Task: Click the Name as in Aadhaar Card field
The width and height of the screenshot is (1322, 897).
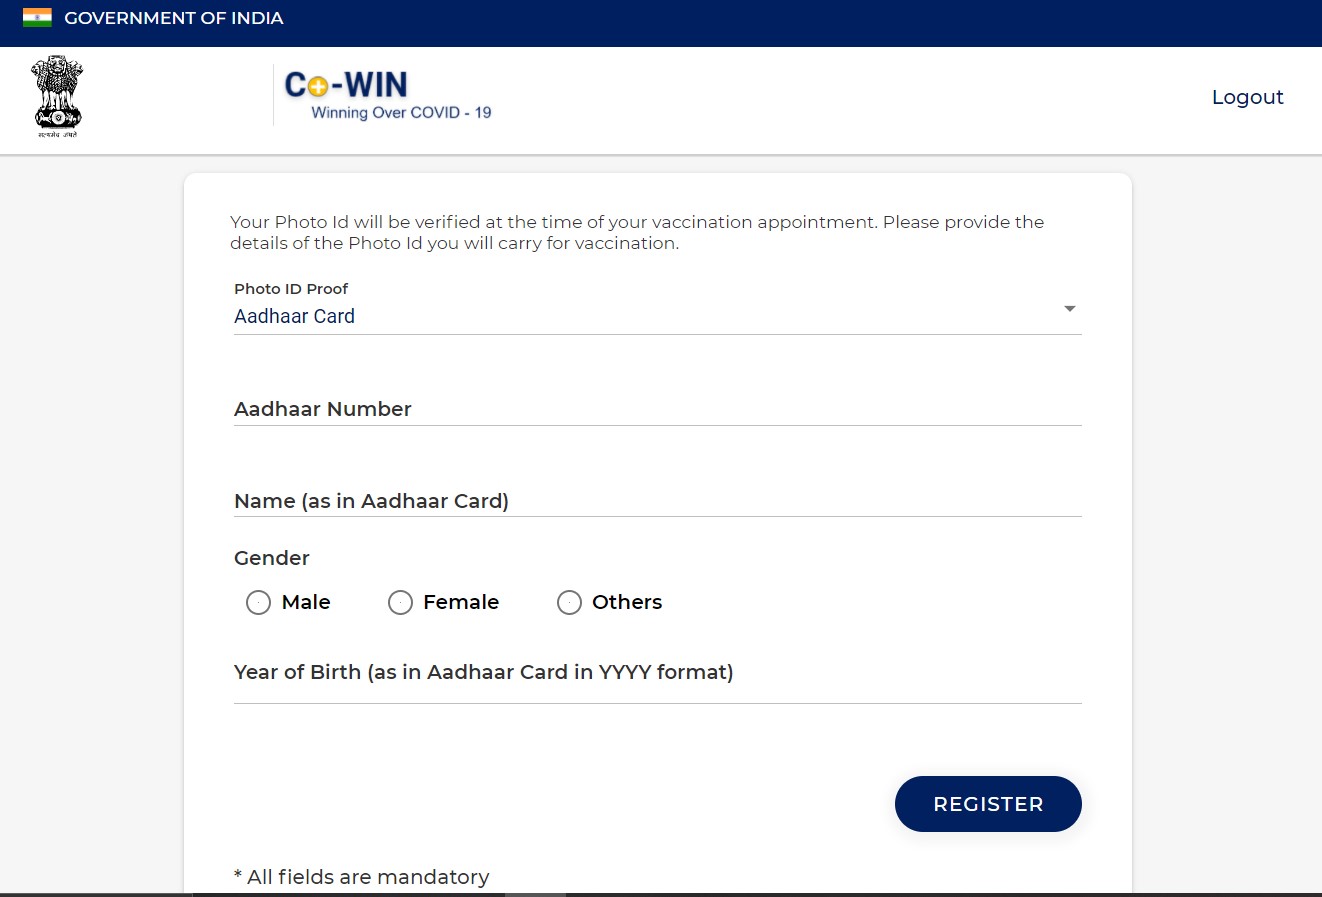Action: click(658, 501)
